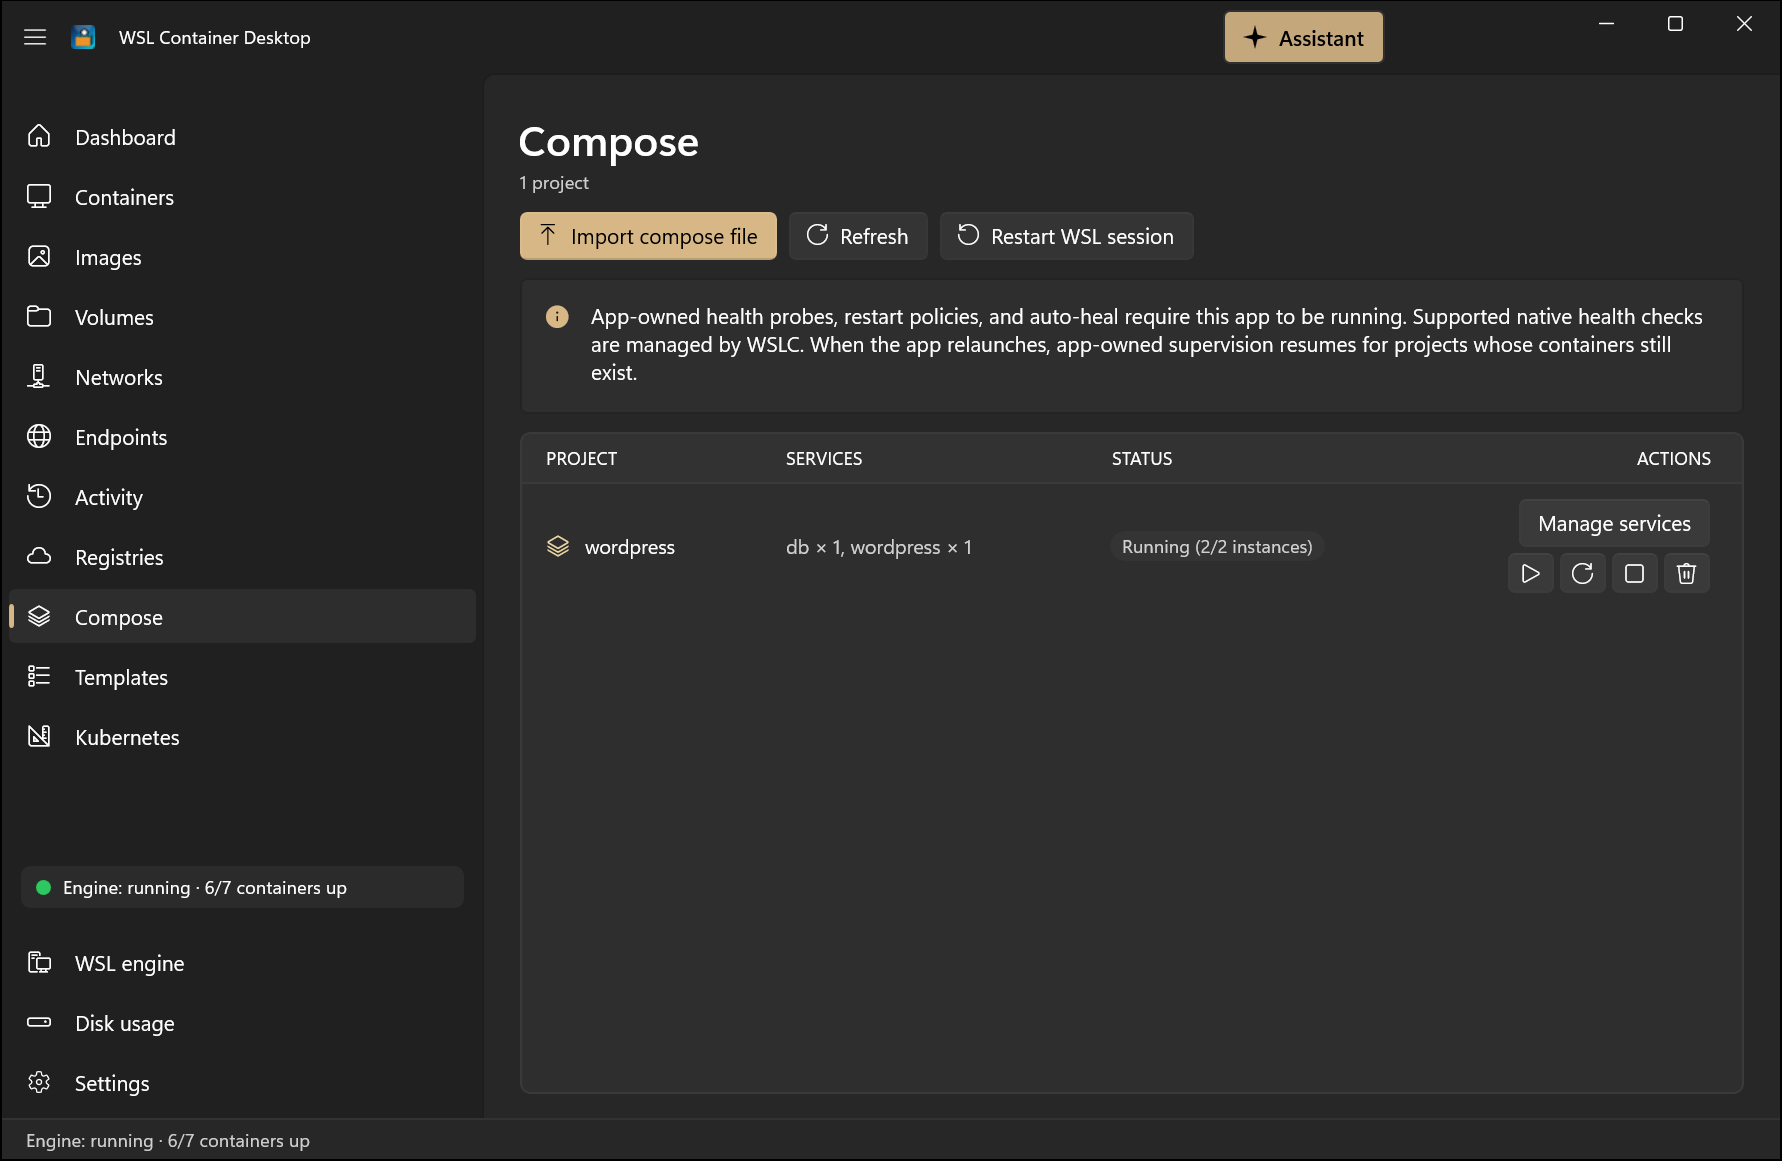
Task: Refresh the compose project list
Action: click(x=858, y=236)
